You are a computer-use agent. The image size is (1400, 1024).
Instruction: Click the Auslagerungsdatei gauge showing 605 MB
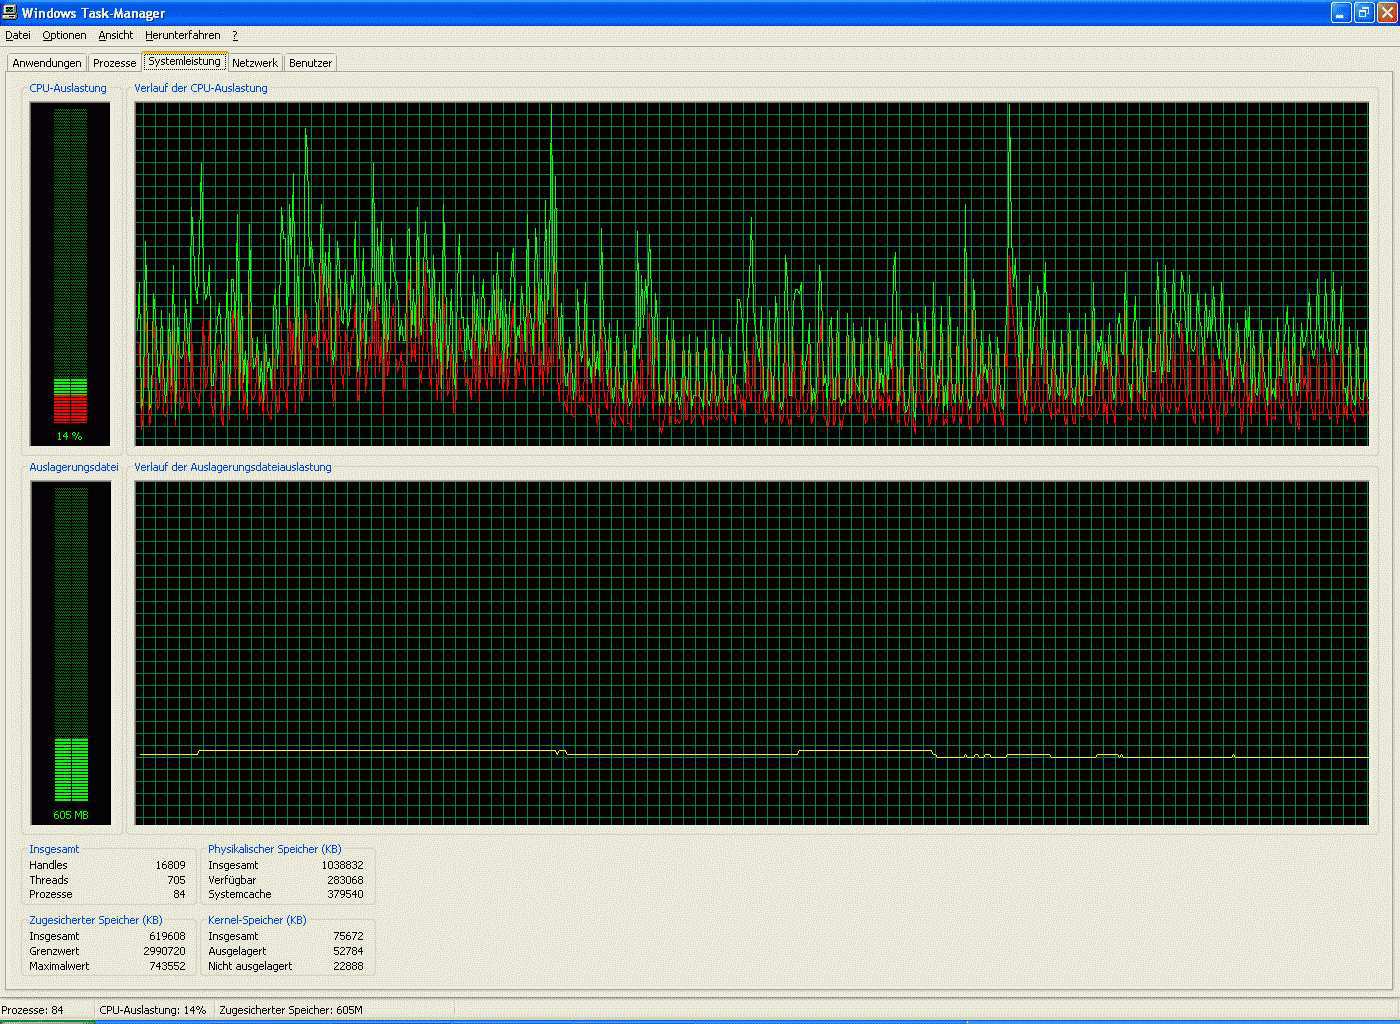click(70, 652)
